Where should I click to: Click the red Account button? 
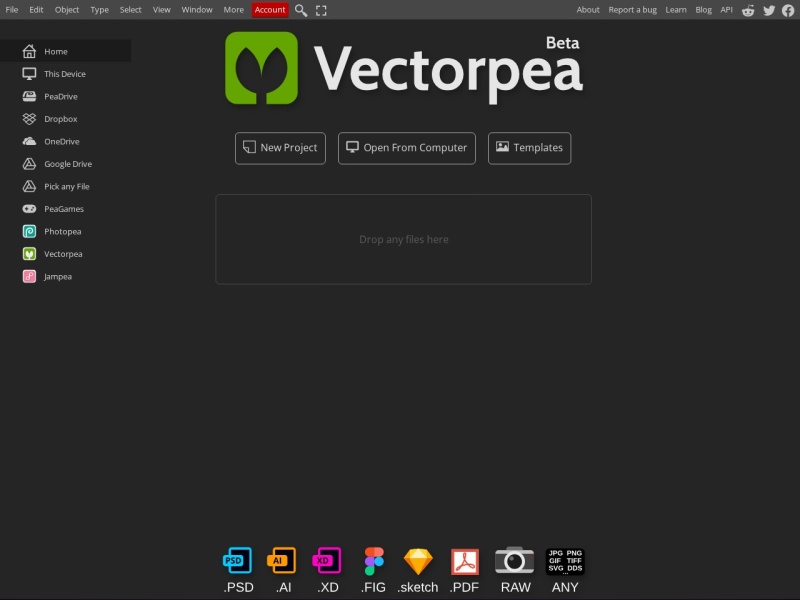[270, 10]
